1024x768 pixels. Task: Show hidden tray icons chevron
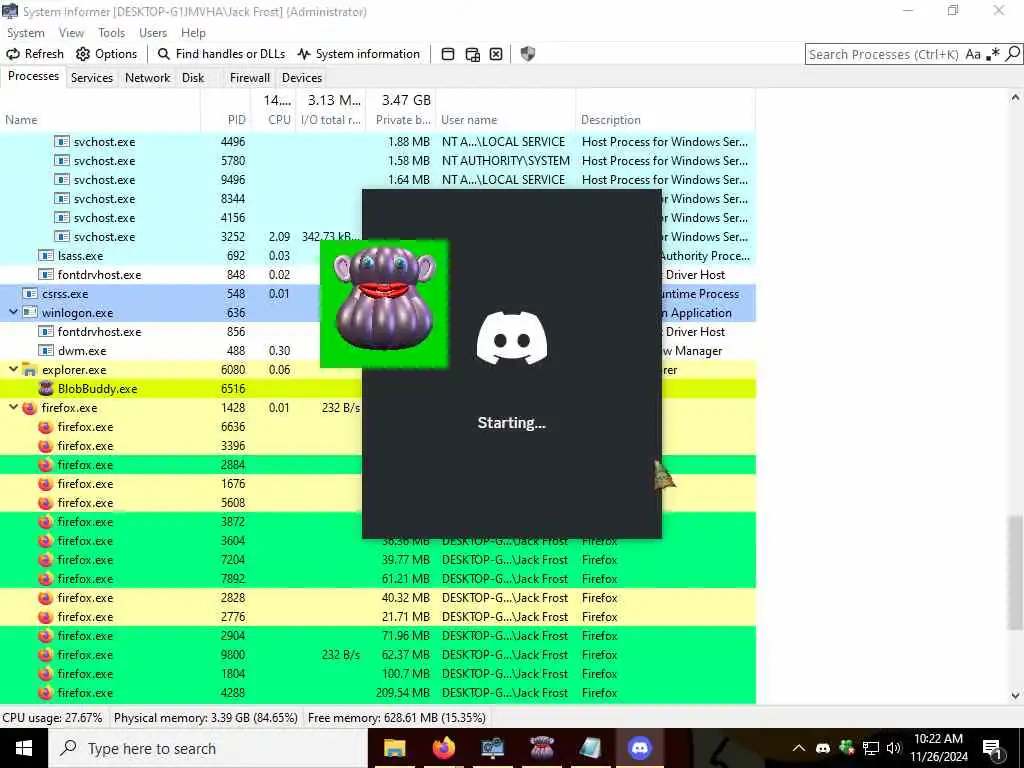coord(799,748)
